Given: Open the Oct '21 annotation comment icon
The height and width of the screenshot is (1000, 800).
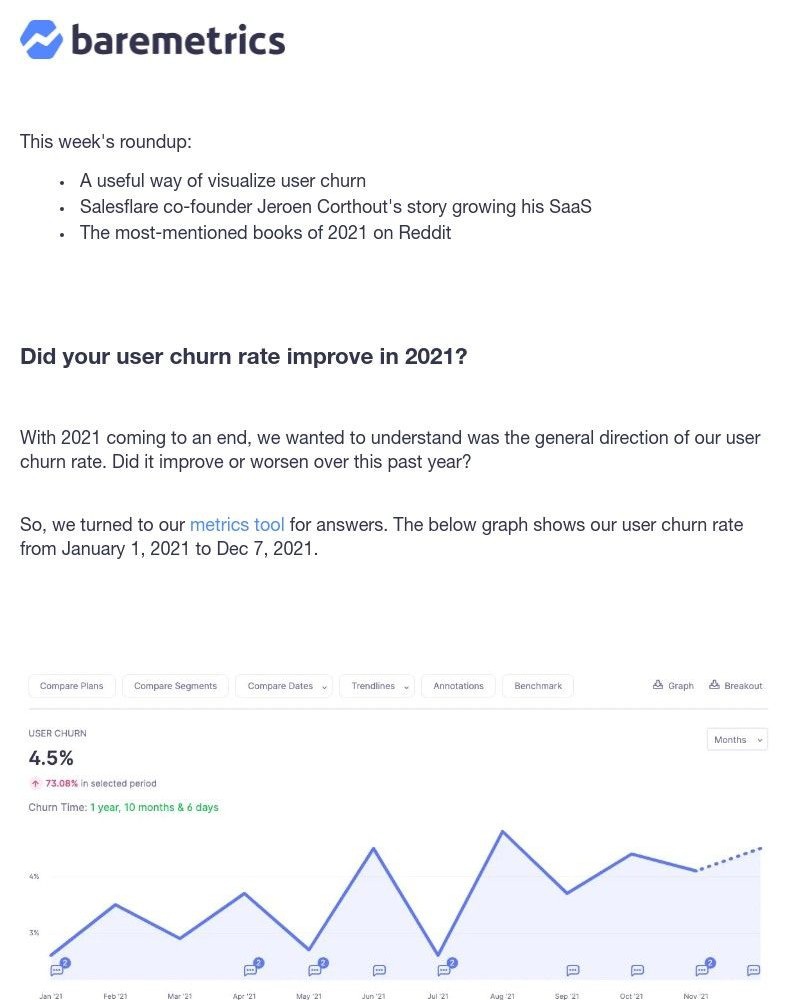Looking at the screenshot, I should [x=636, y=970].
